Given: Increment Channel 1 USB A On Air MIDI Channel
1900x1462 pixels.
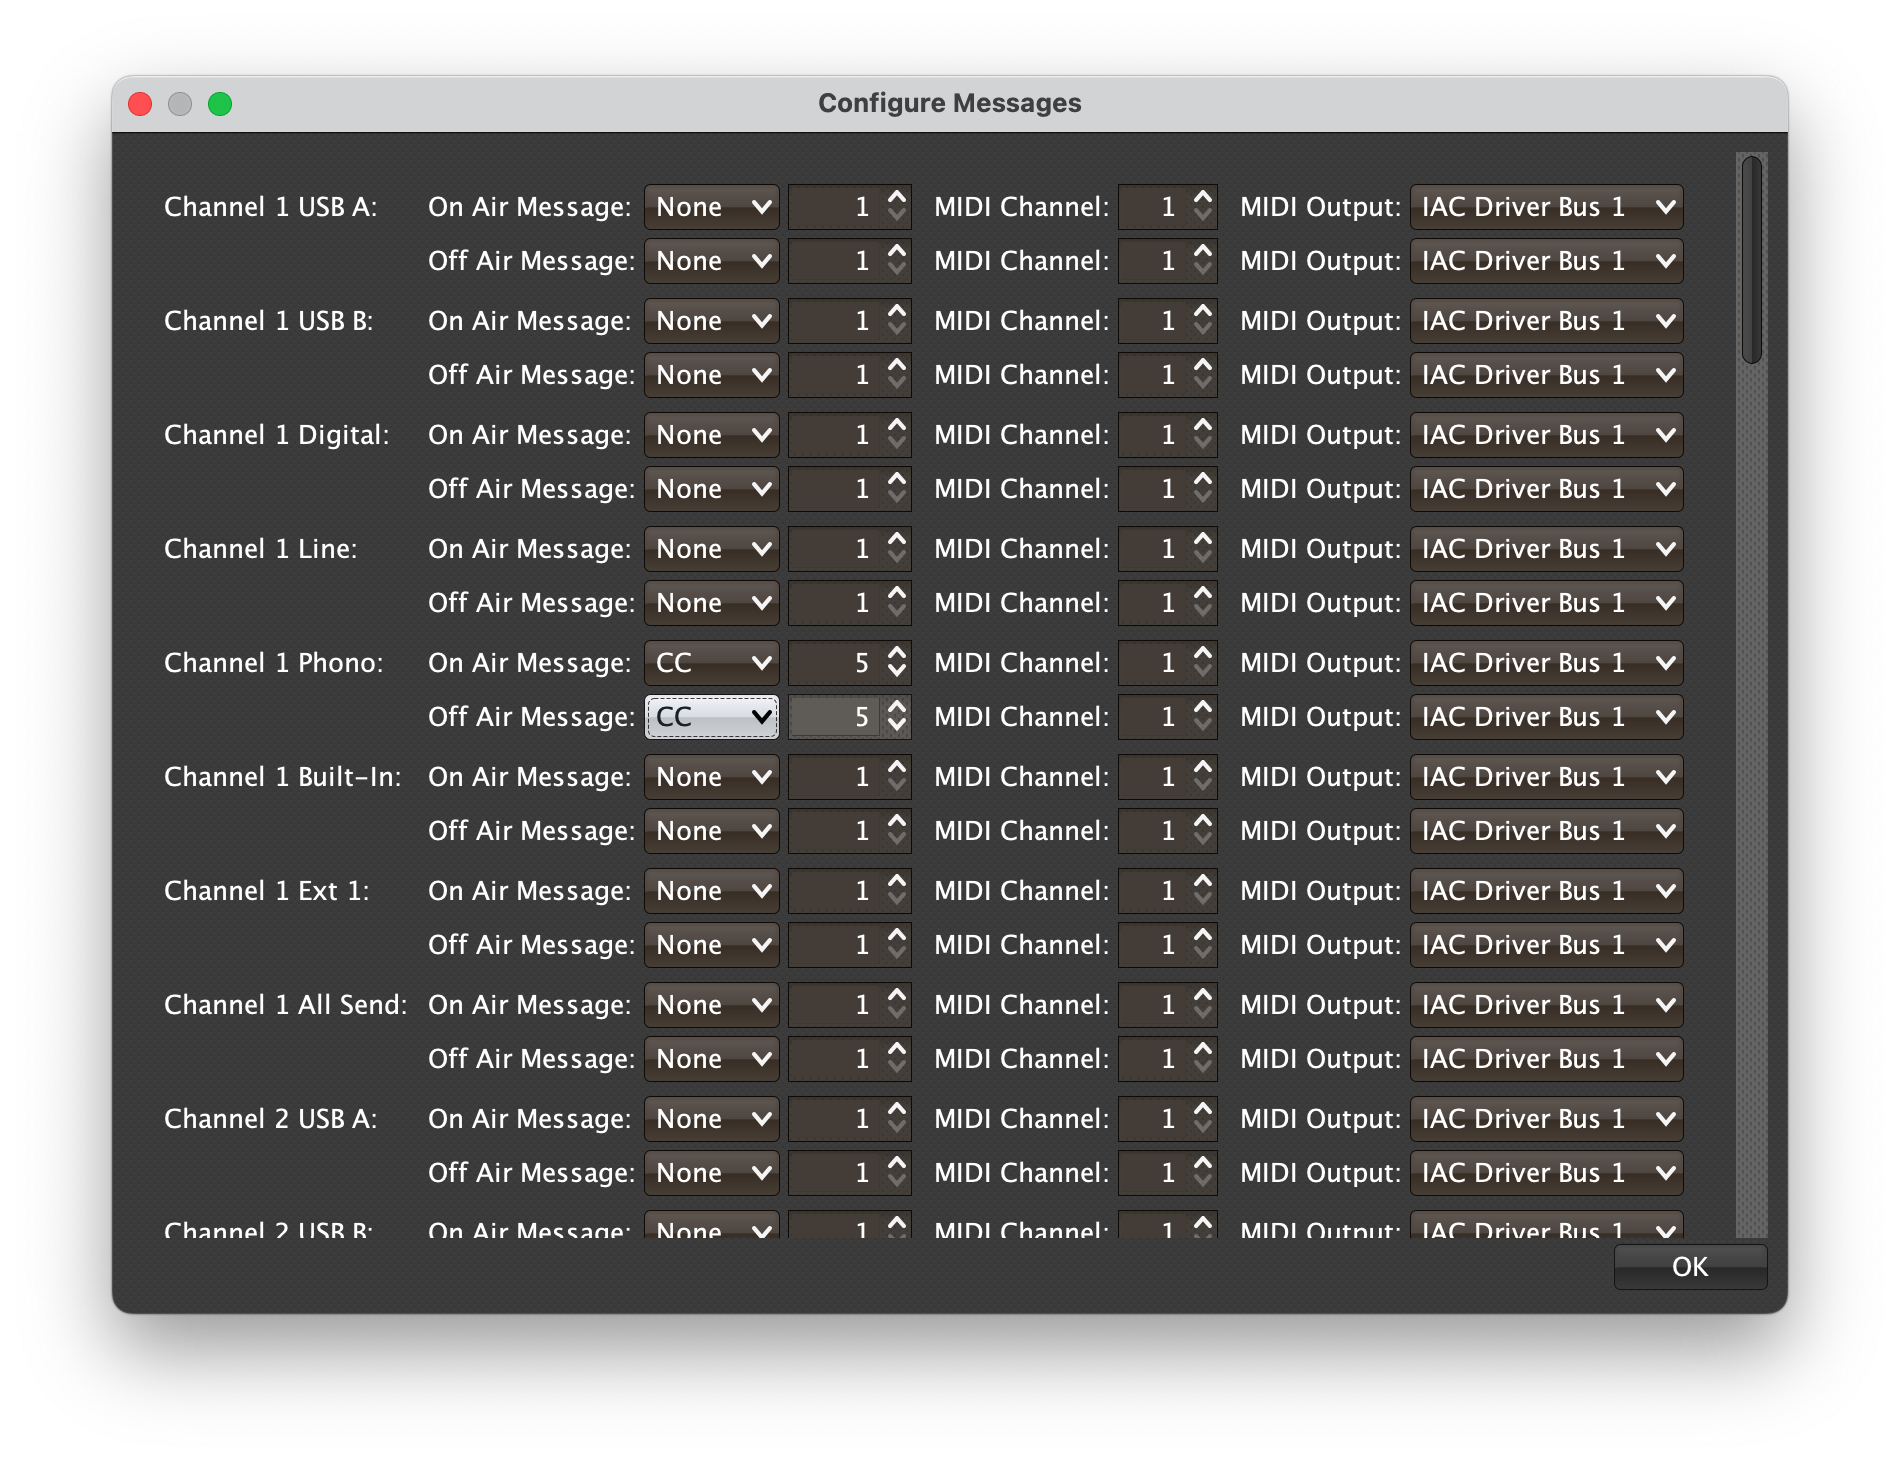Looking at the screenshot, I should (1203, 197).
